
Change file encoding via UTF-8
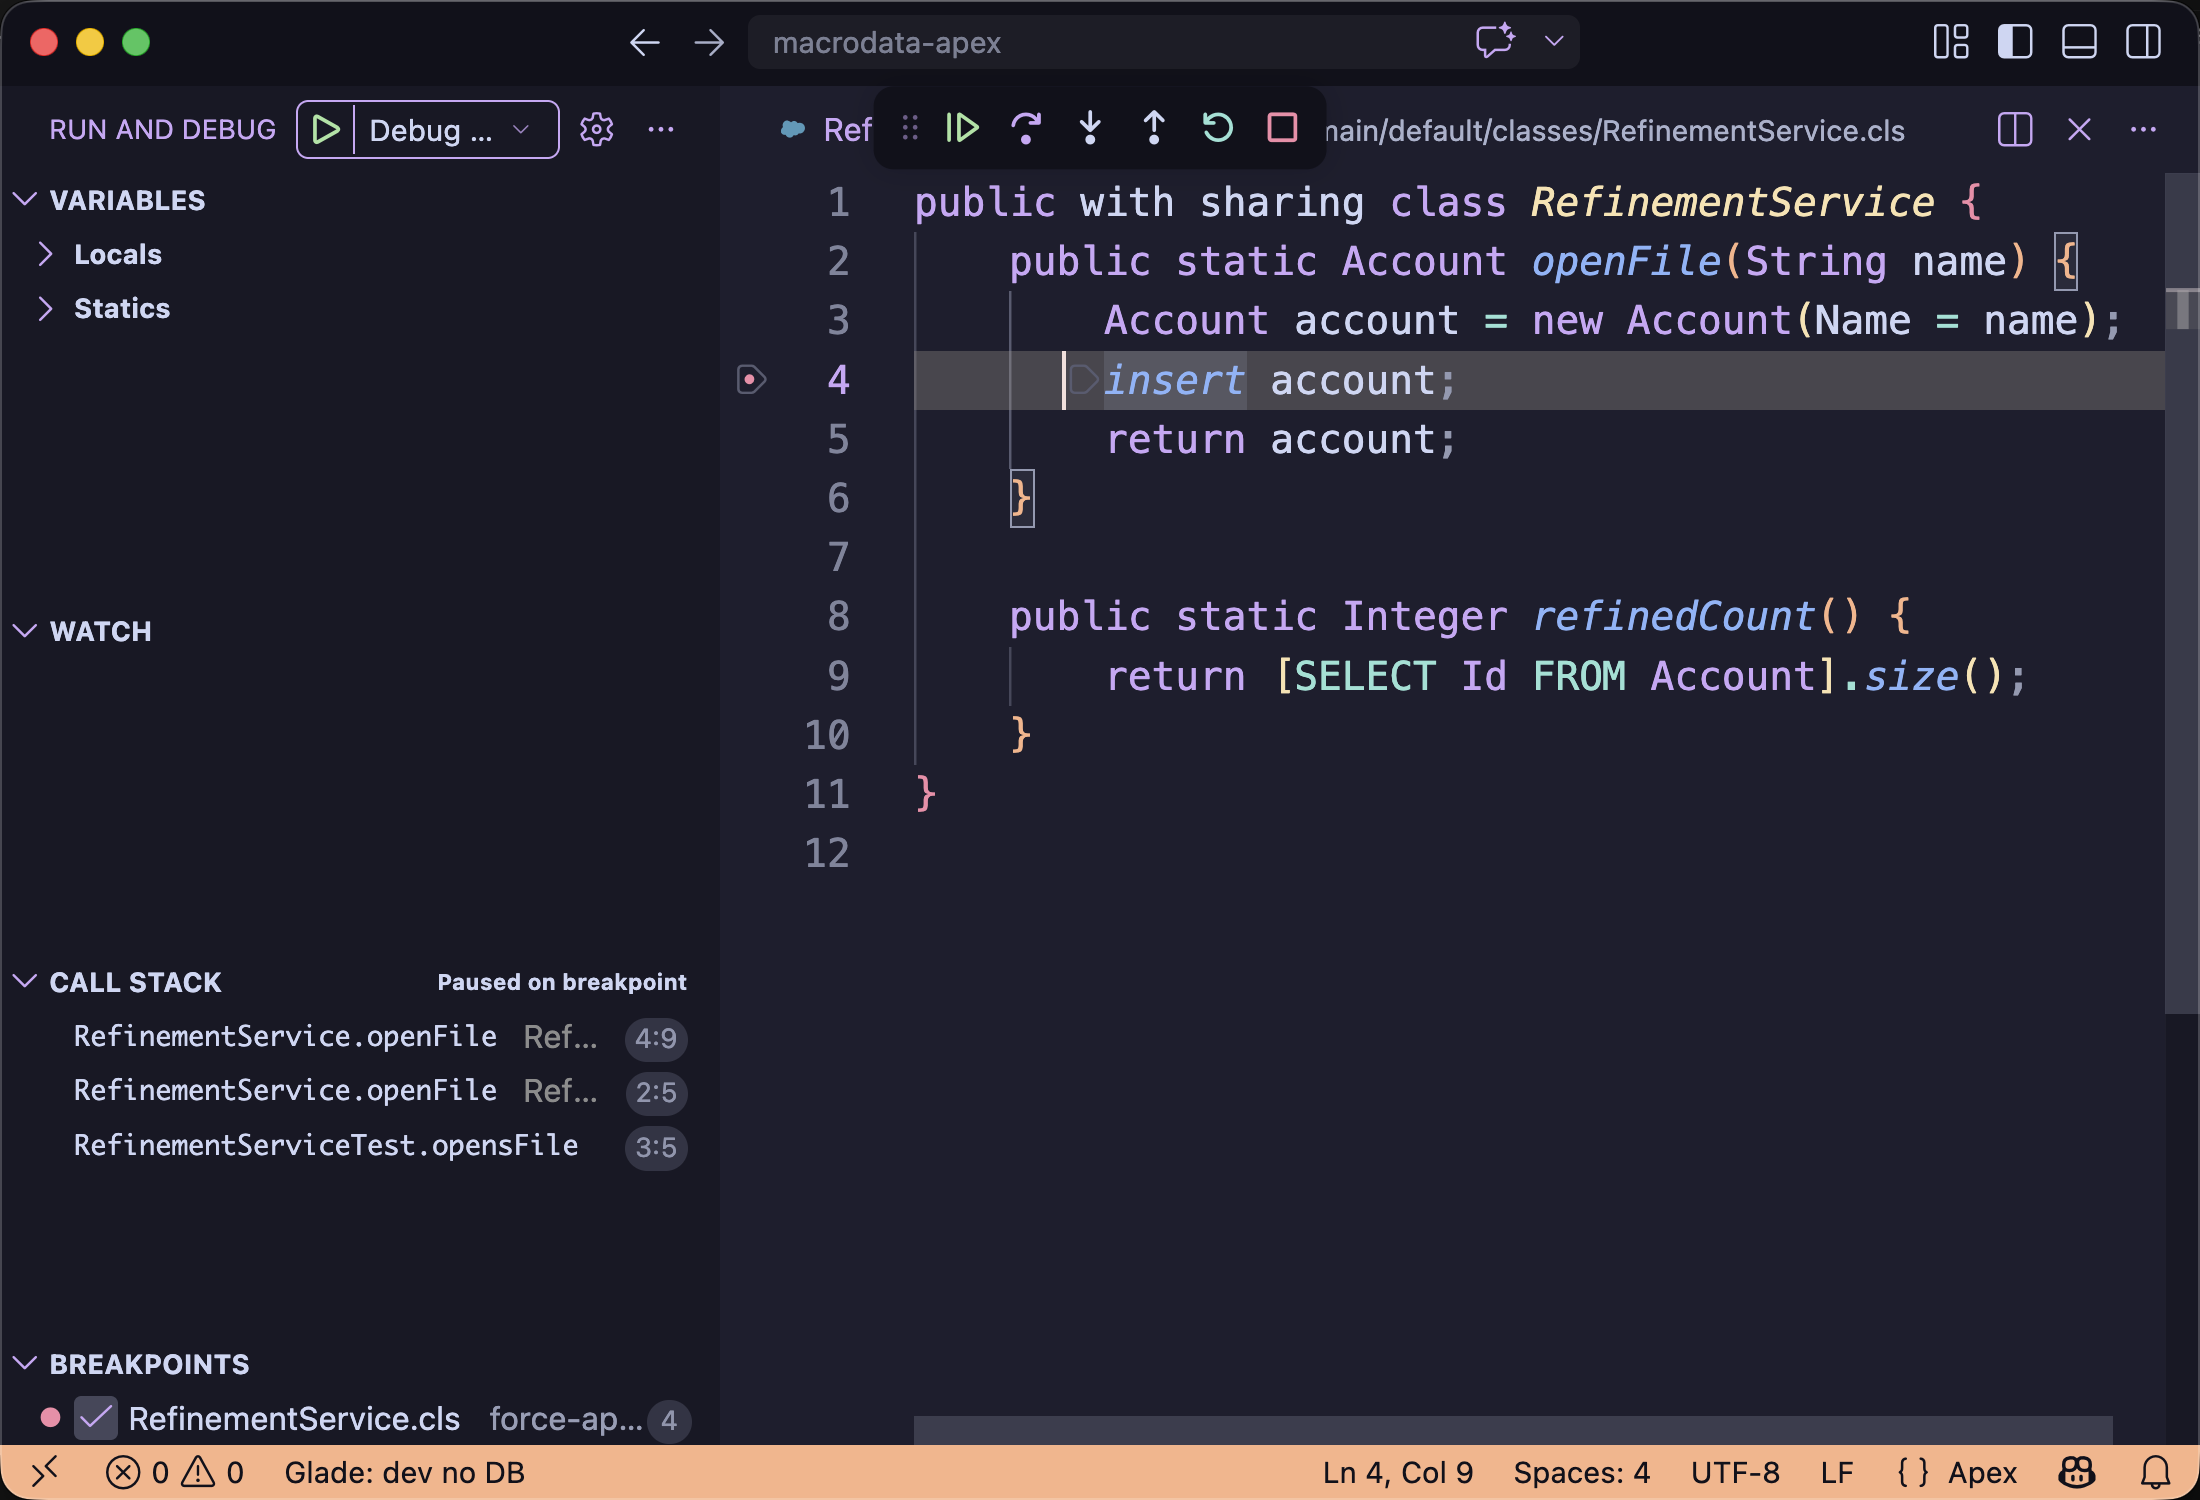(1735, 1472)
